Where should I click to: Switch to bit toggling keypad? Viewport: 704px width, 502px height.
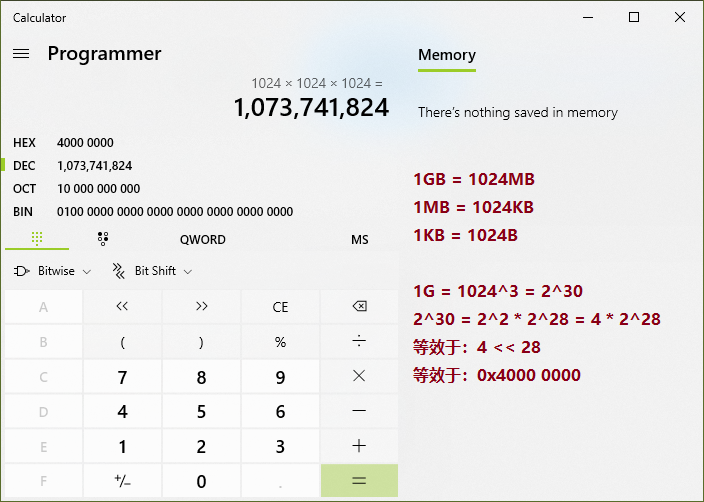(x=103, y=239)
